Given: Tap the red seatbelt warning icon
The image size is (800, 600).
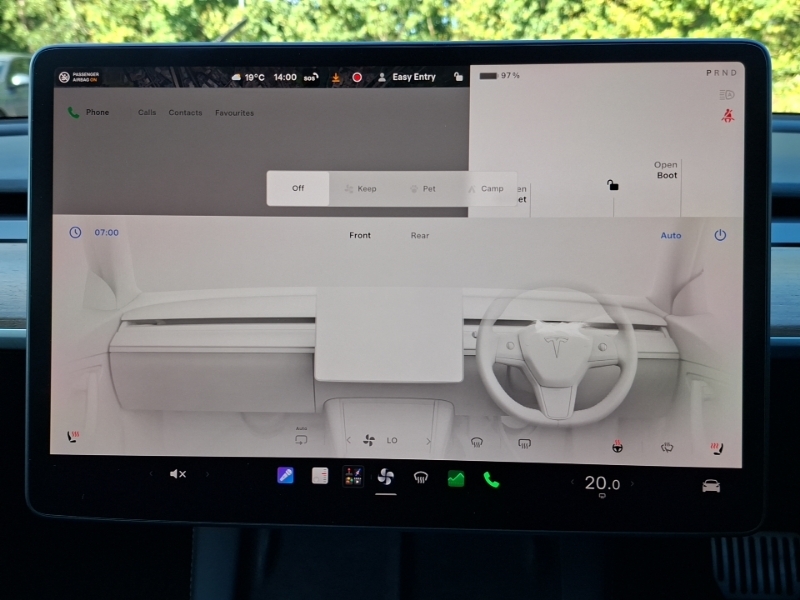Looking at the screenshot, I should (x=727, y=116).
